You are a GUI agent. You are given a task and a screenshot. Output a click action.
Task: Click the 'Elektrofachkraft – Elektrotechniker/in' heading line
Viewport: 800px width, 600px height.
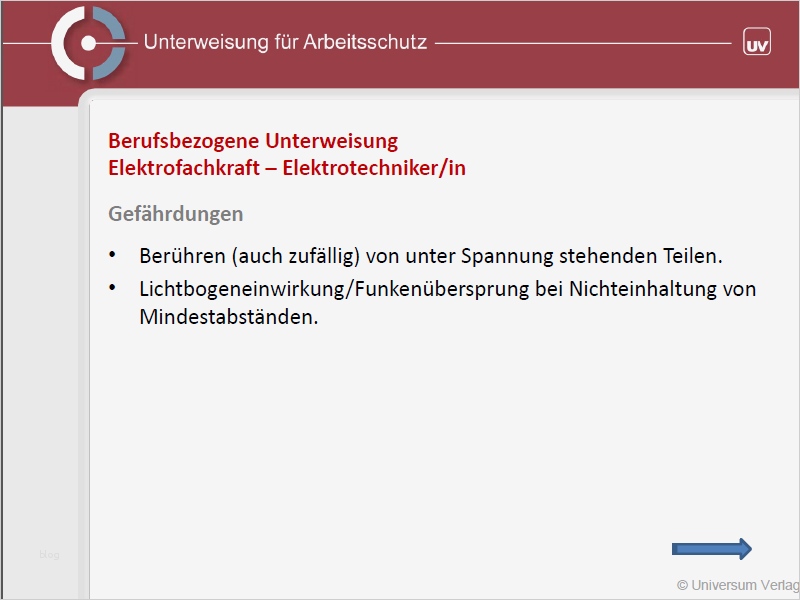[x=287, y=168]
